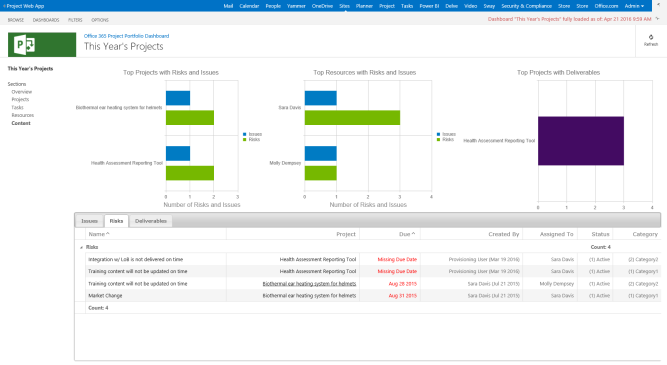The height and width of the screenshot is (365, 667).
Task: Click the purple deliverables bar
Action: pos(581,141)
